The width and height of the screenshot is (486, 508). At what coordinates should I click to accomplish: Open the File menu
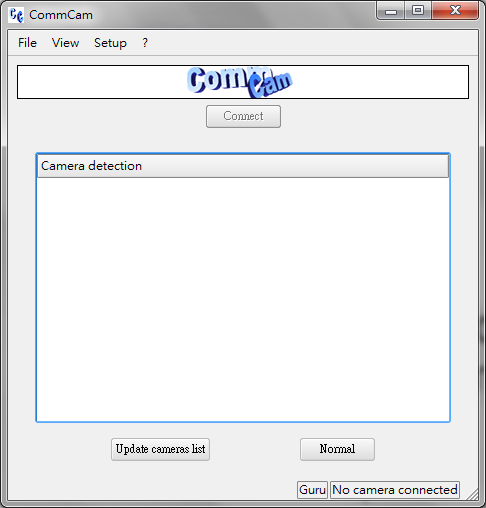[x=27, y=43]
